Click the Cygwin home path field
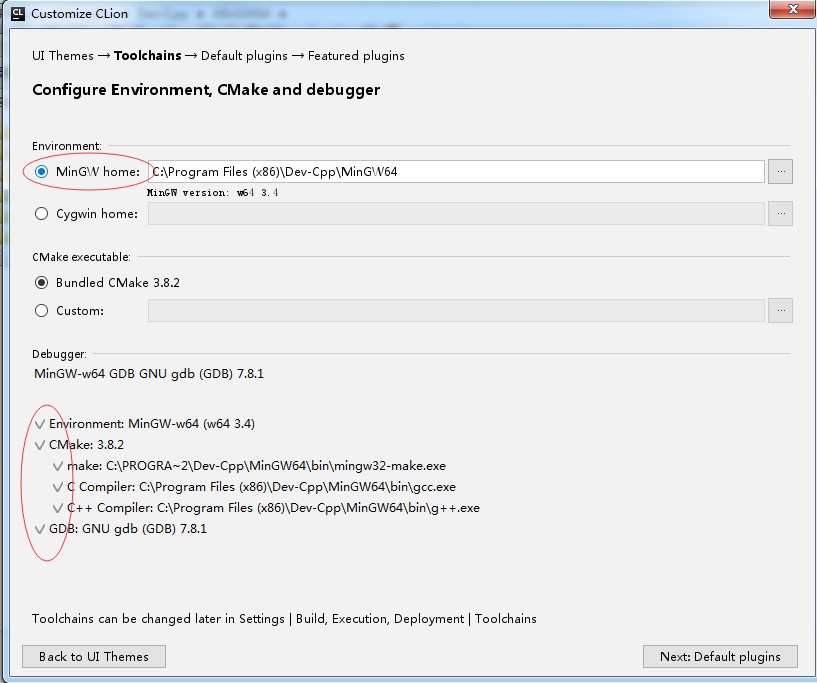Screen dimensions: 817x683 coord(456,214)
